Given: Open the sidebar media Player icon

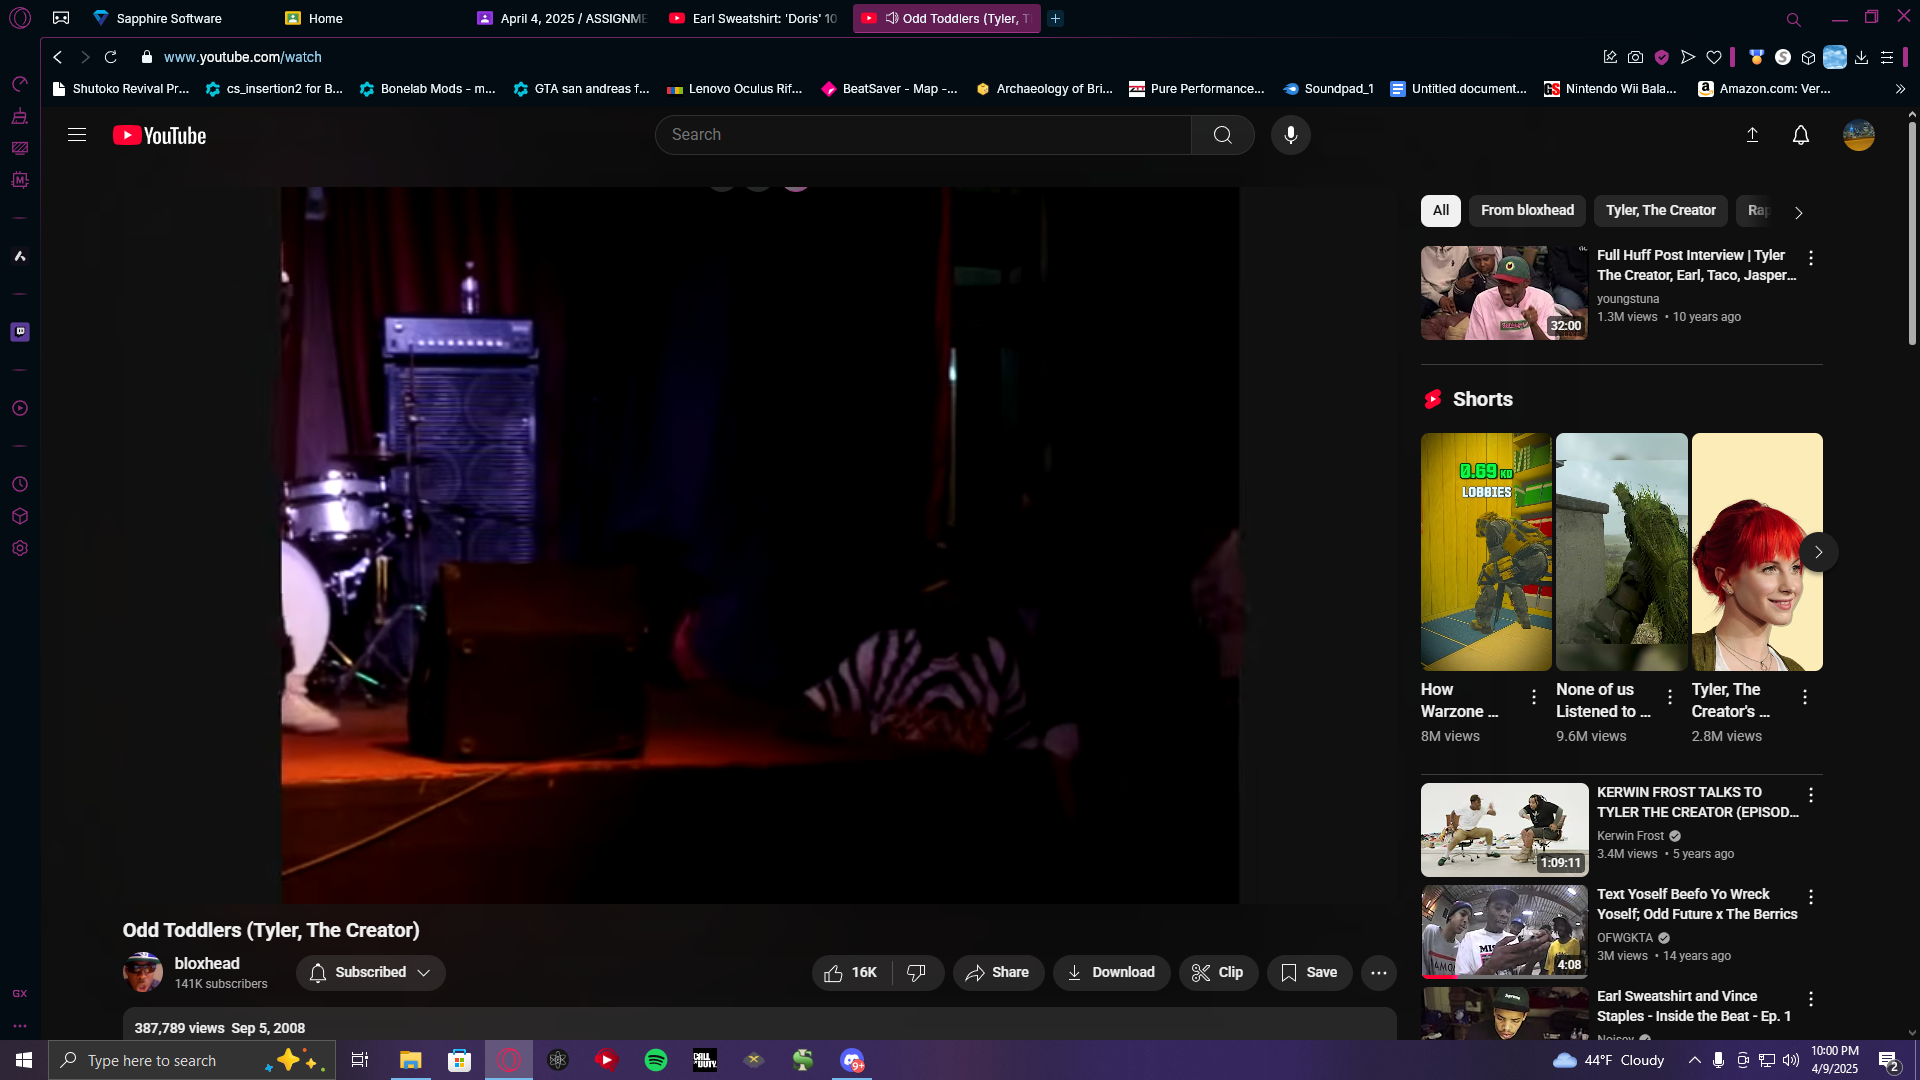Looking at the screenshot, I should tap(20, 408).
